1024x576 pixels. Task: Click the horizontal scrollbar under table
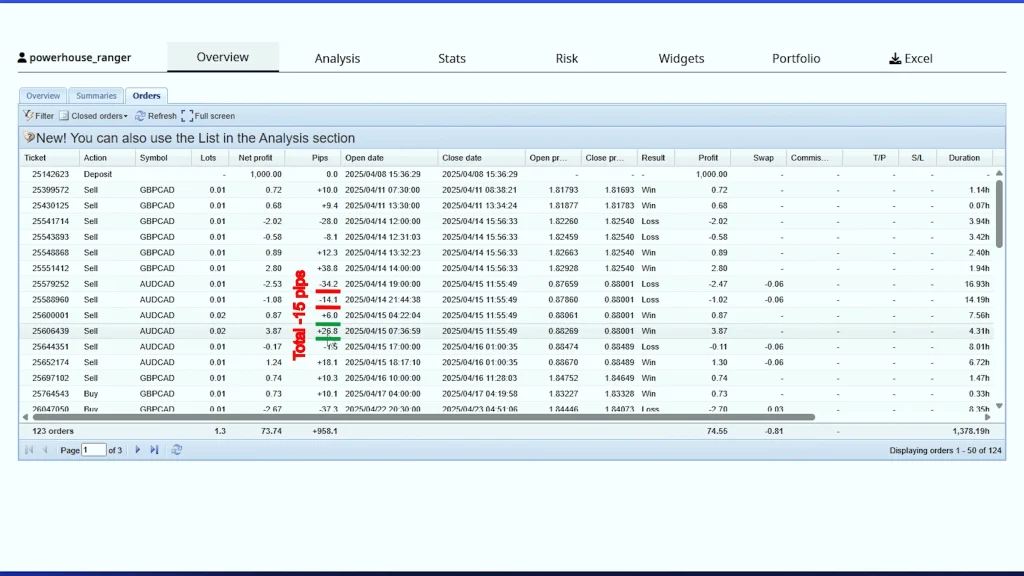click(x=420, y=417)
